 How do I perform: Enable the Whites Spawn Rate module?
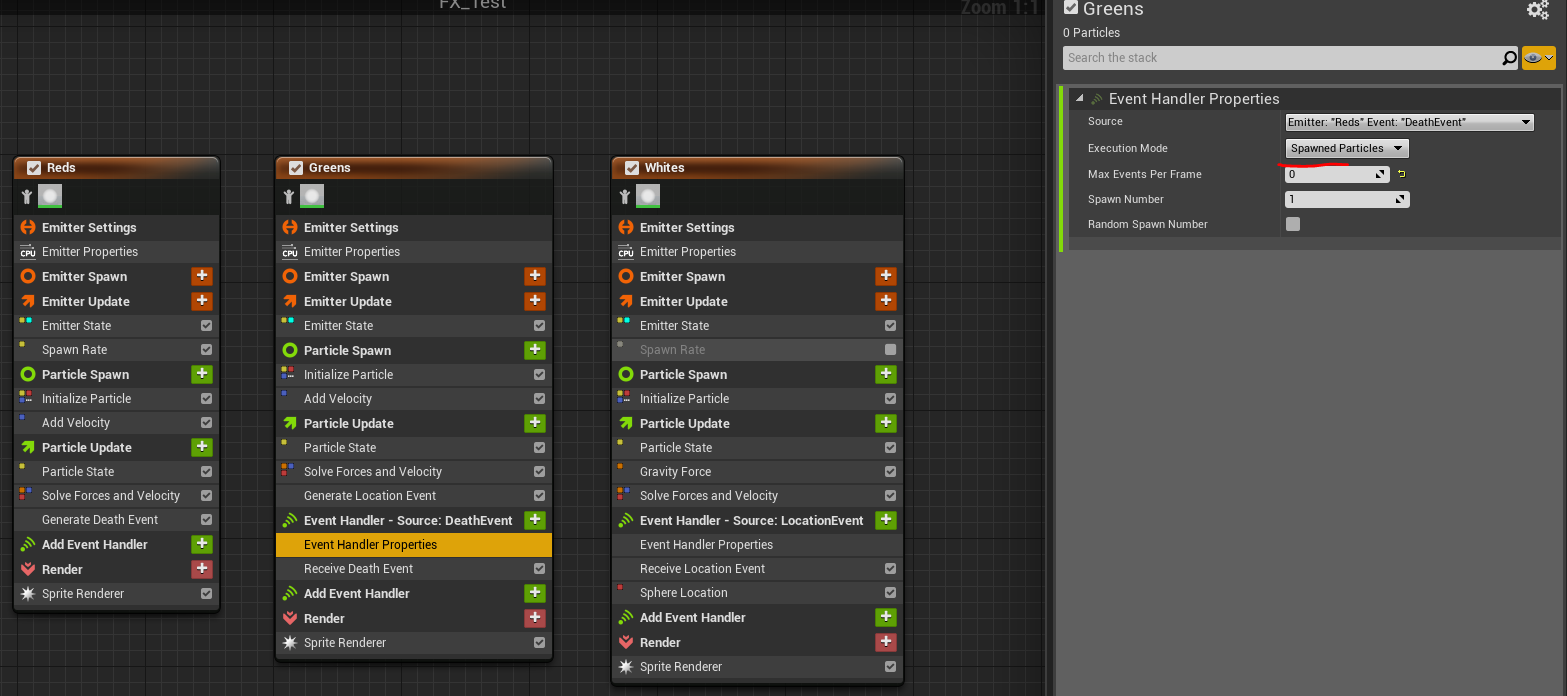click(x=890, y=350)
